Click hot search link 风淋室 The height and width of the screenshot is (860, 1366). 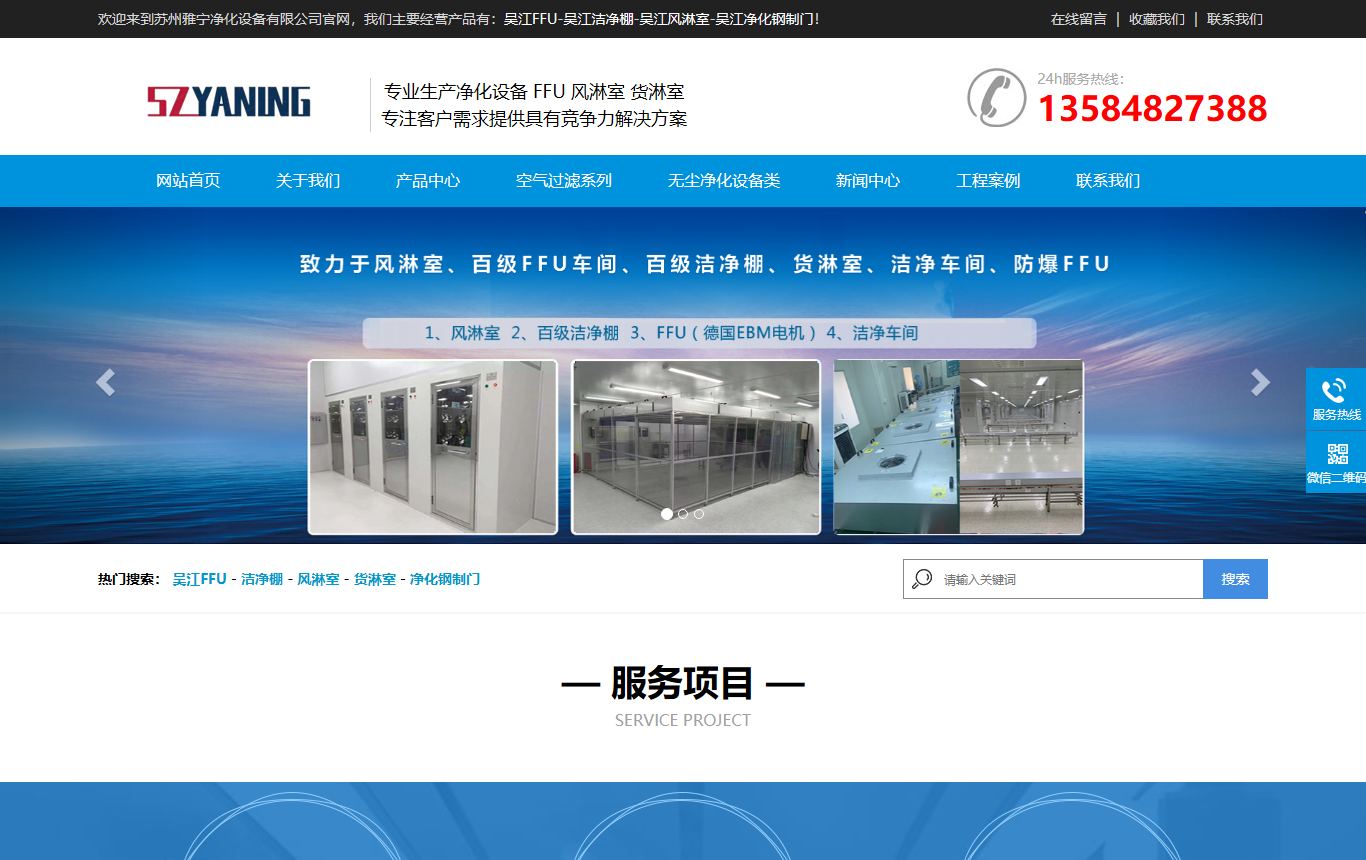point(318,579)
